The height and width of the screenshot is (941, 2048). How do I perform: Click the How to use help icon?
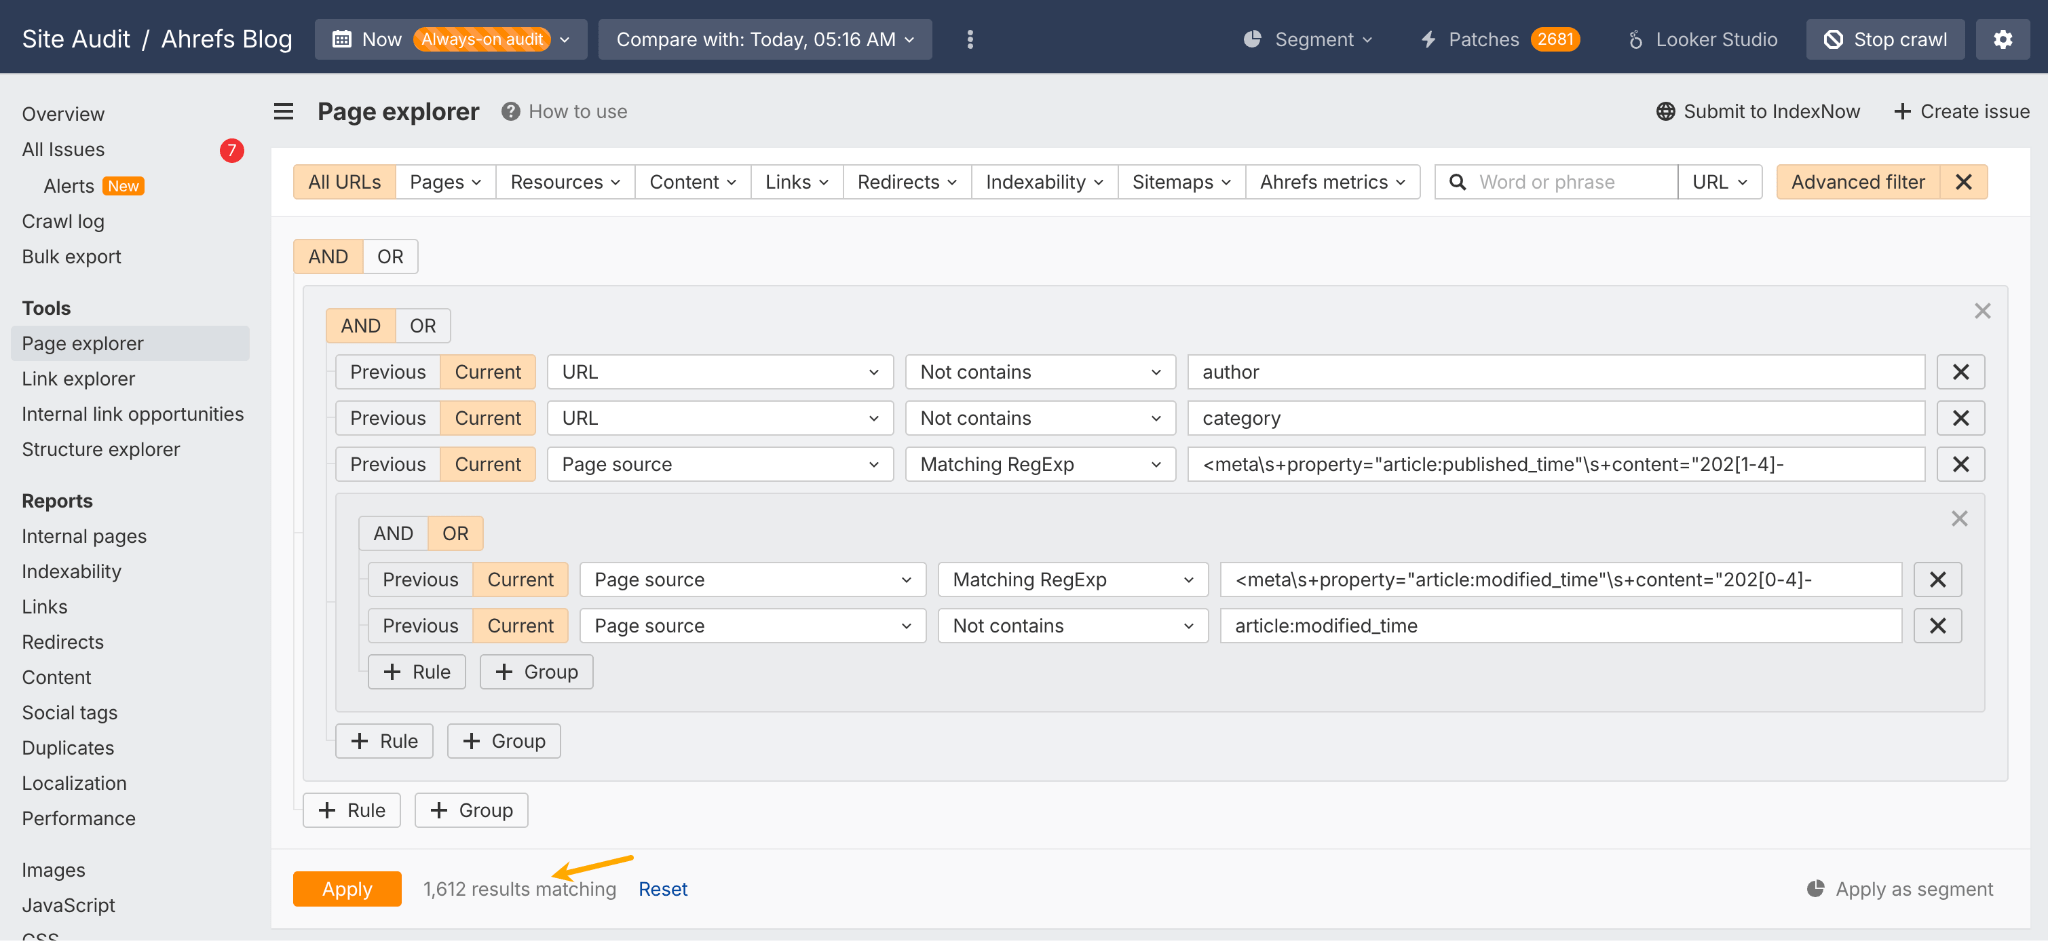tap(510, 111)
